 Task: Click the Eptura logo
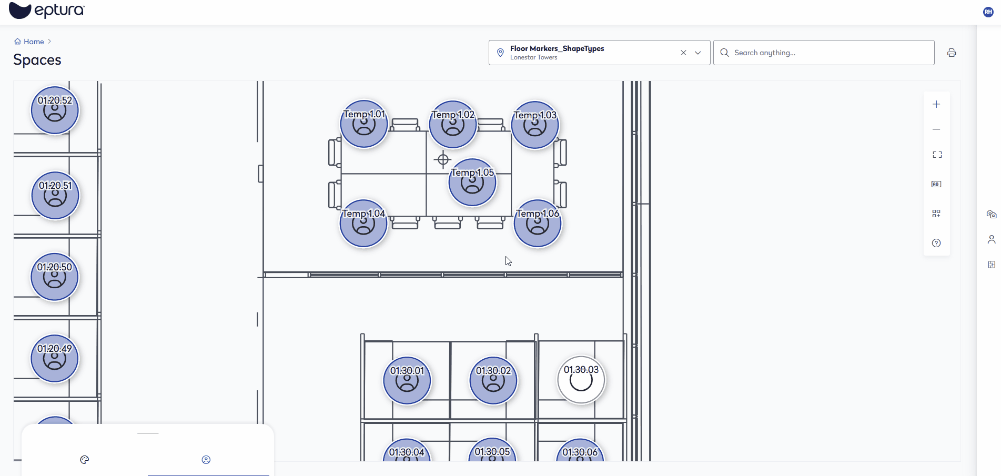(x=47, y=11)
